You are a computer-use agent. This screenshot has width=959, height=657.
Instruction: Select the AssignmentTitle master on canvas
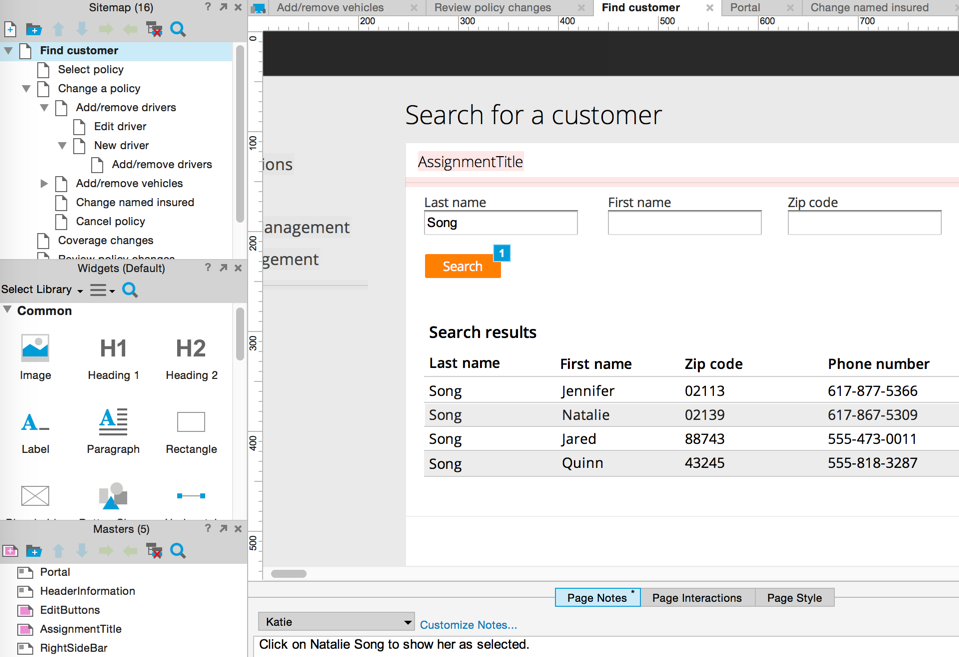tap(470, 161)
